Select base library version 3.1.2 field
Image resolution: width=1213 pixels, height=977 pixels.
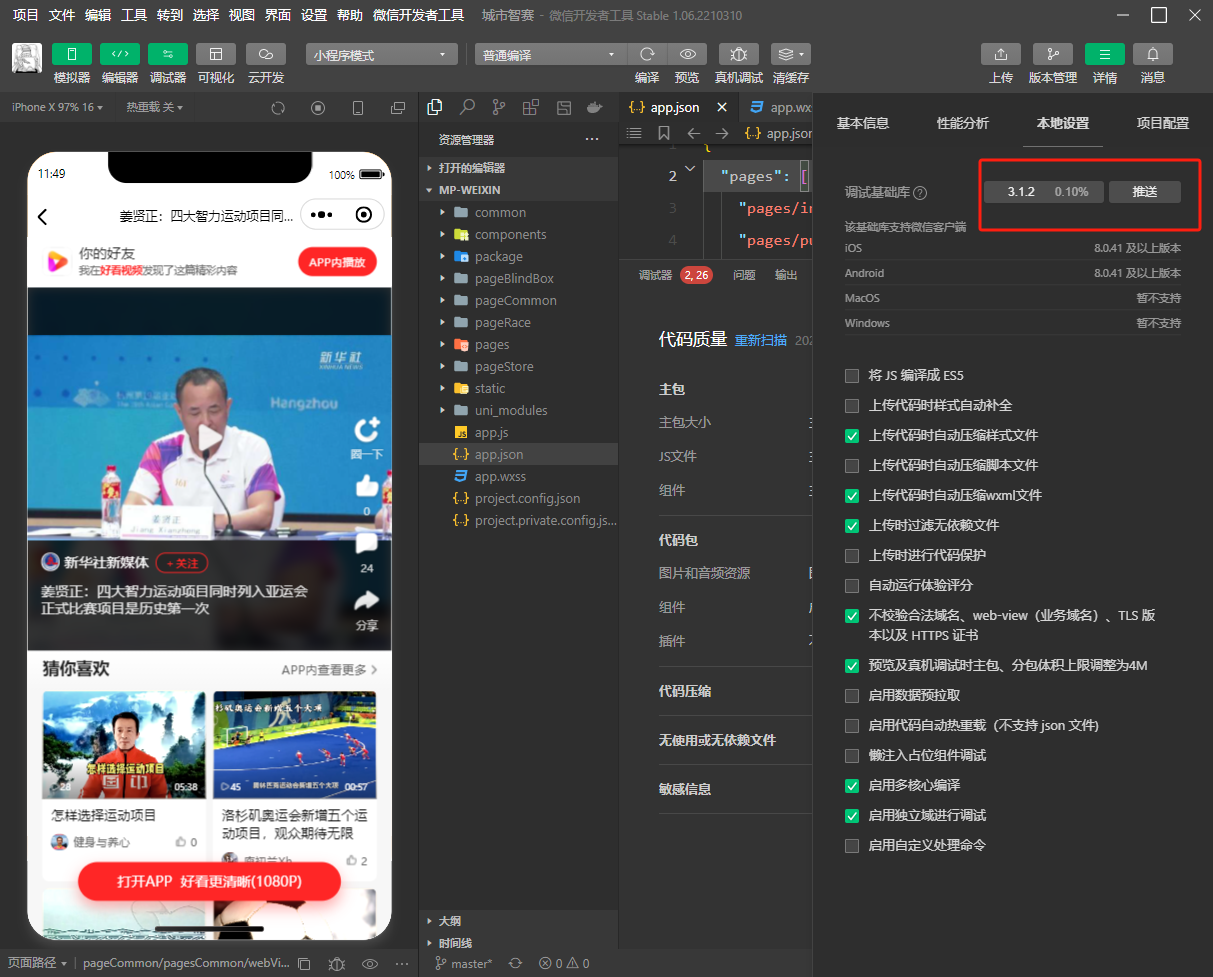pyautogui.click(x=1044, y=192)
